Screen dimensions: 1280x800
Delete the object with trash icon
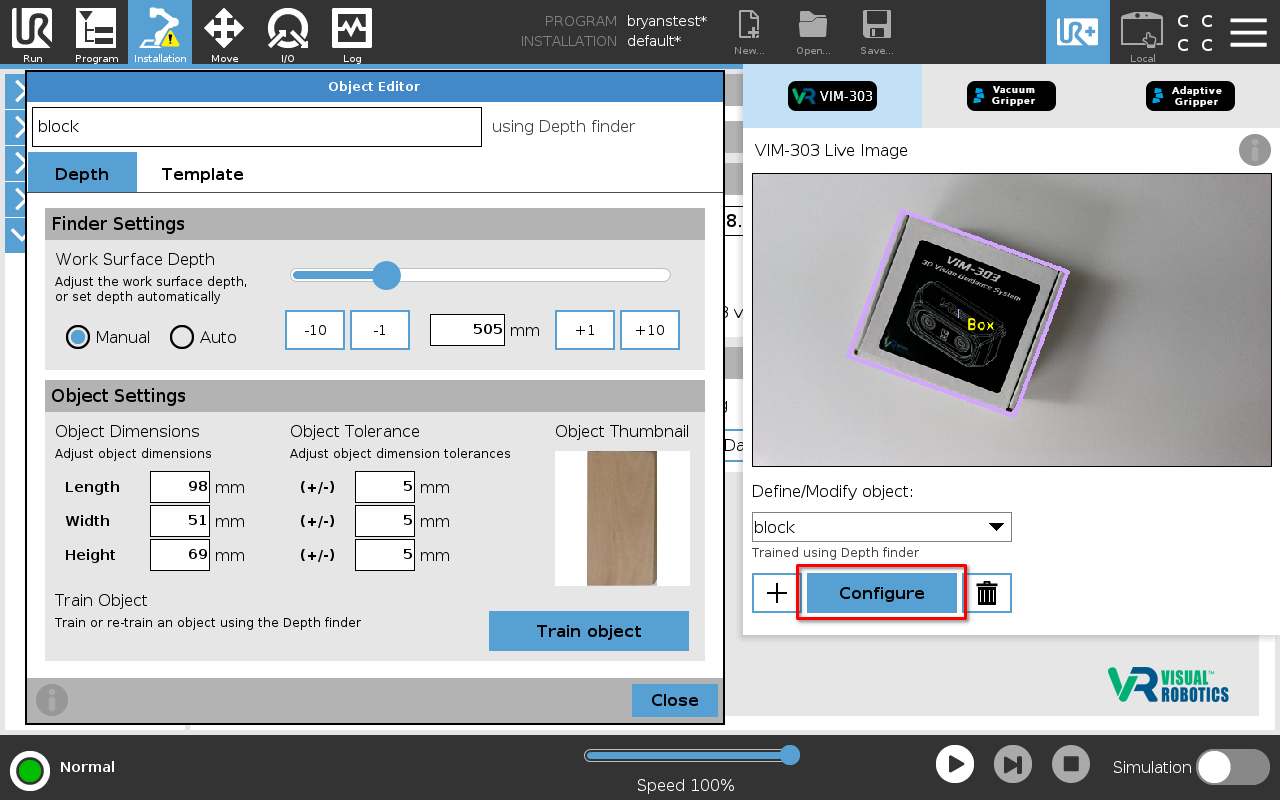(x=987, y=593)
